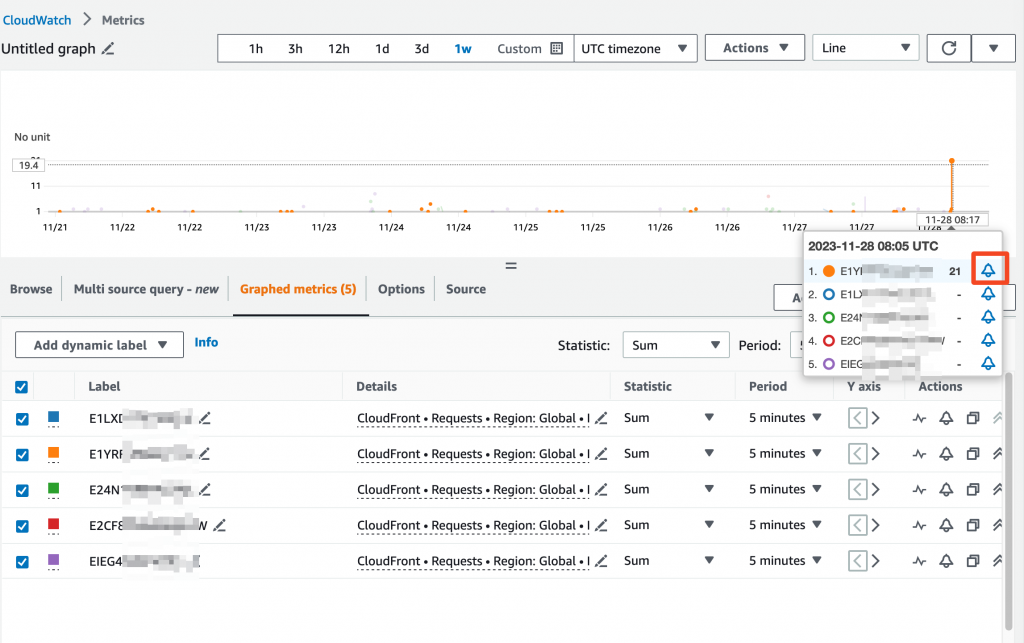Edit the Untitled graph name pencil icon

pyautogui.click(x=108, y=49)
